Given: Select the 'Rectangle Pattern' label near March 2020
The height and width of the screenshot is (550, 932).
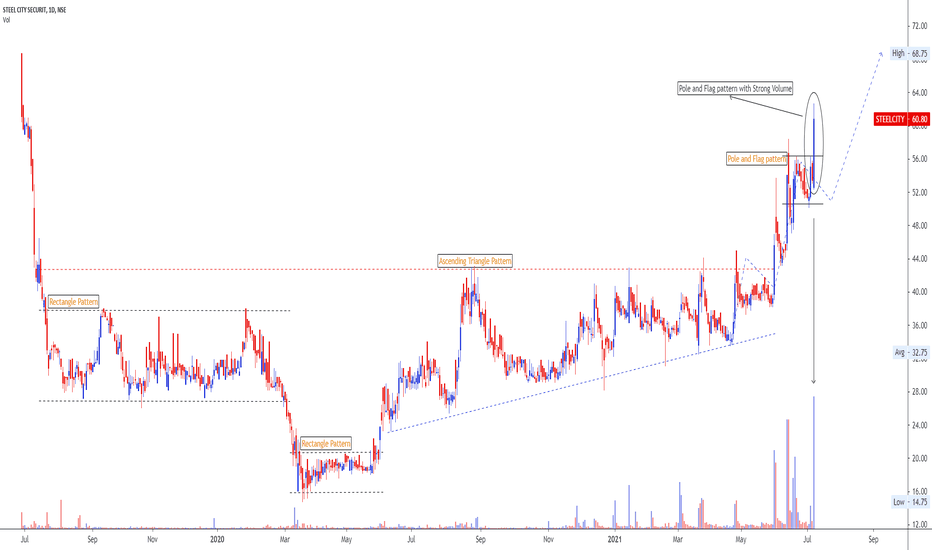Looking at the screenshot, I should 326,444.
